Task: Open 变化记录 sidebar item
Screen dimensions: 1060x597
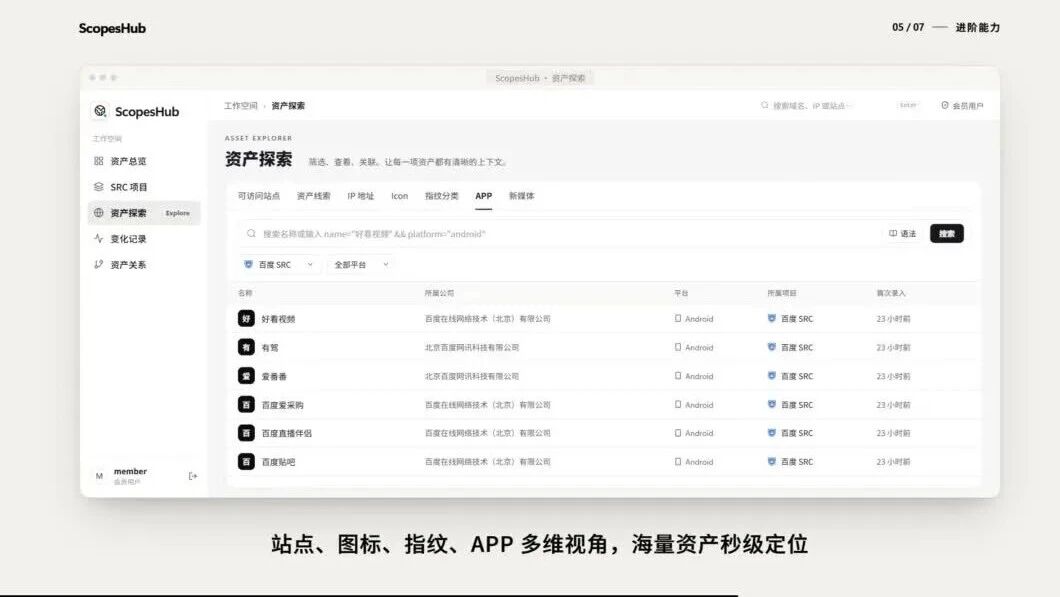Action: pyautogui.click(x=144, y=239)
